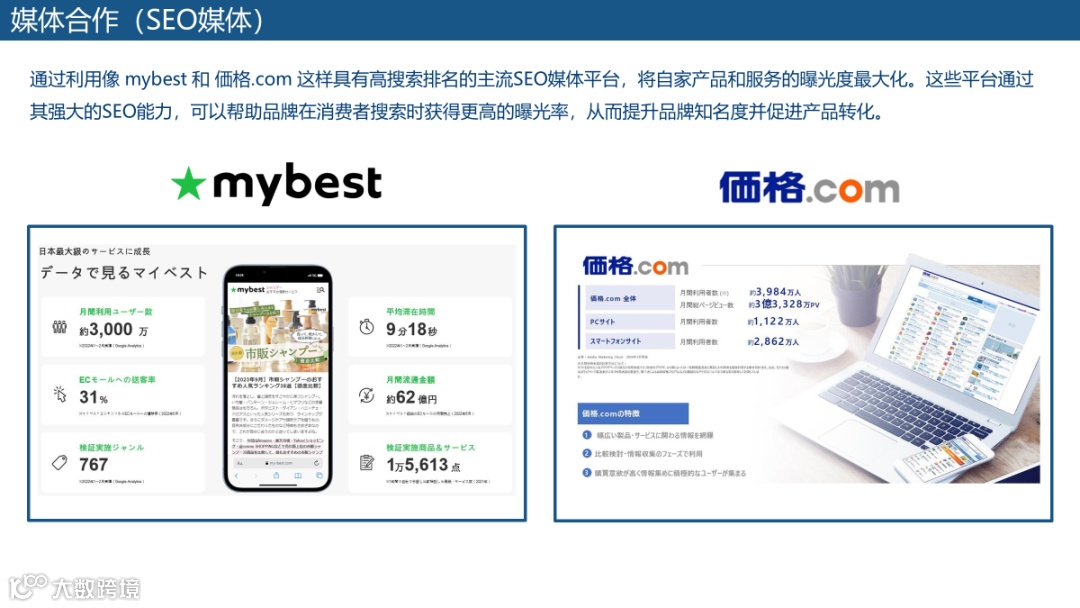Click the text 比較検討・情報収集のフェーズで利用
The width and height of the screenshot is (1080, 608).
(x=648, y=454)
